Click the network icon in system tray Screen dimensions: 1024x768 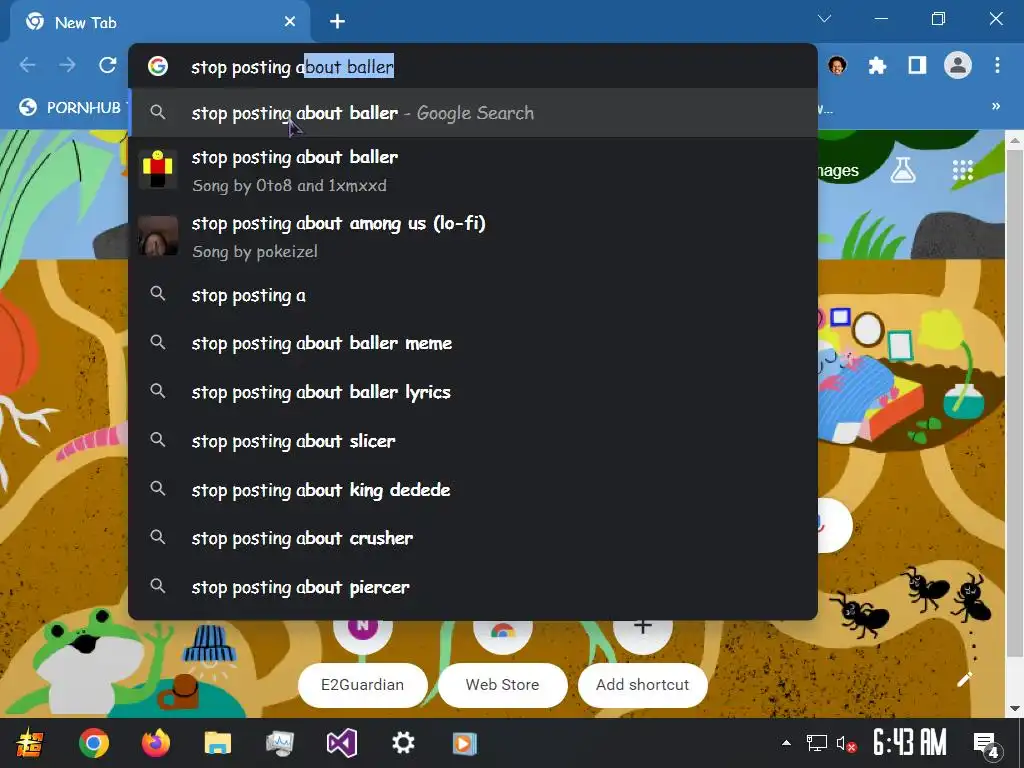point(816,743)
